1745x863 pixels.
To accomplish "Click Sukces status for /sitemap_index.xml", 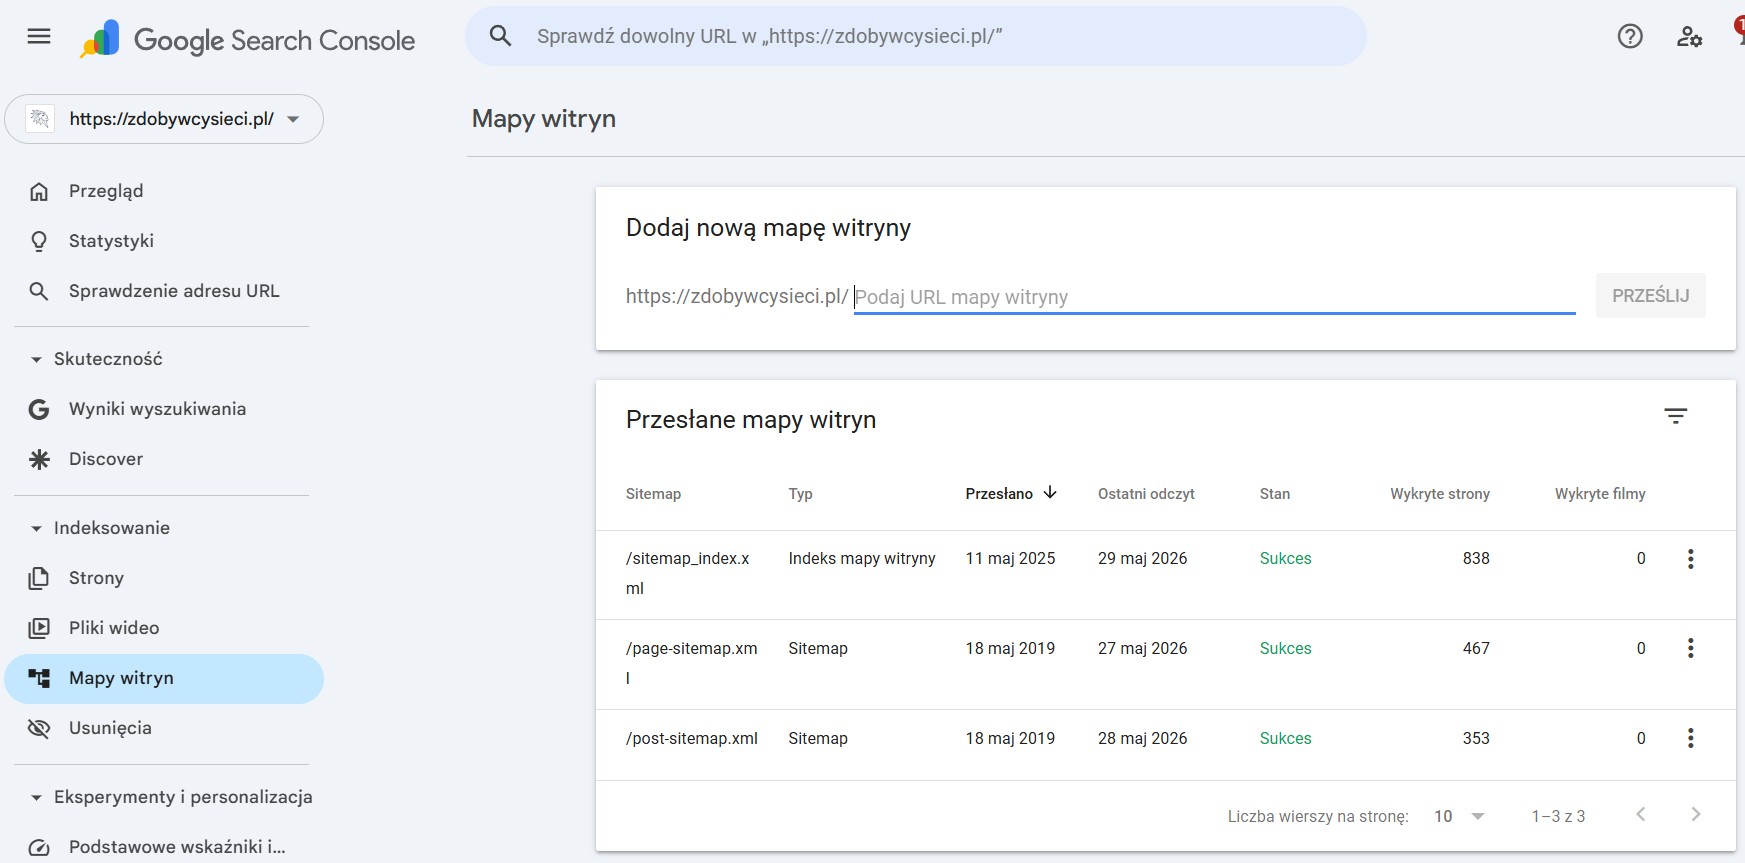I will 1285,559.
